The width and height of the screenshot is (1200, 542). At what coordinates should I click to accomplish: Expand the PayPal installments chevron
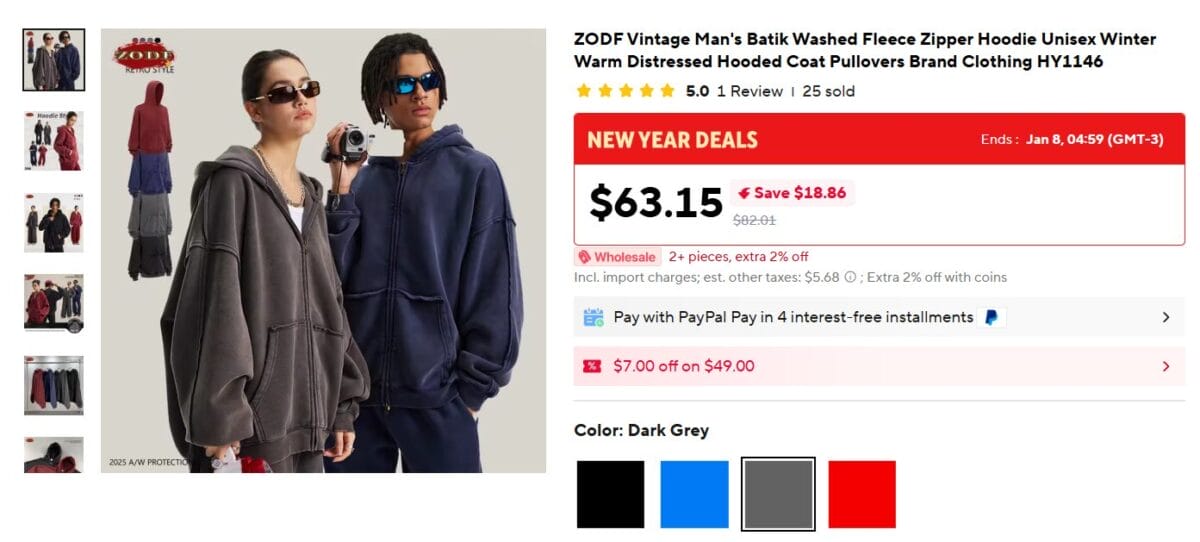(x=1165, y=317)
